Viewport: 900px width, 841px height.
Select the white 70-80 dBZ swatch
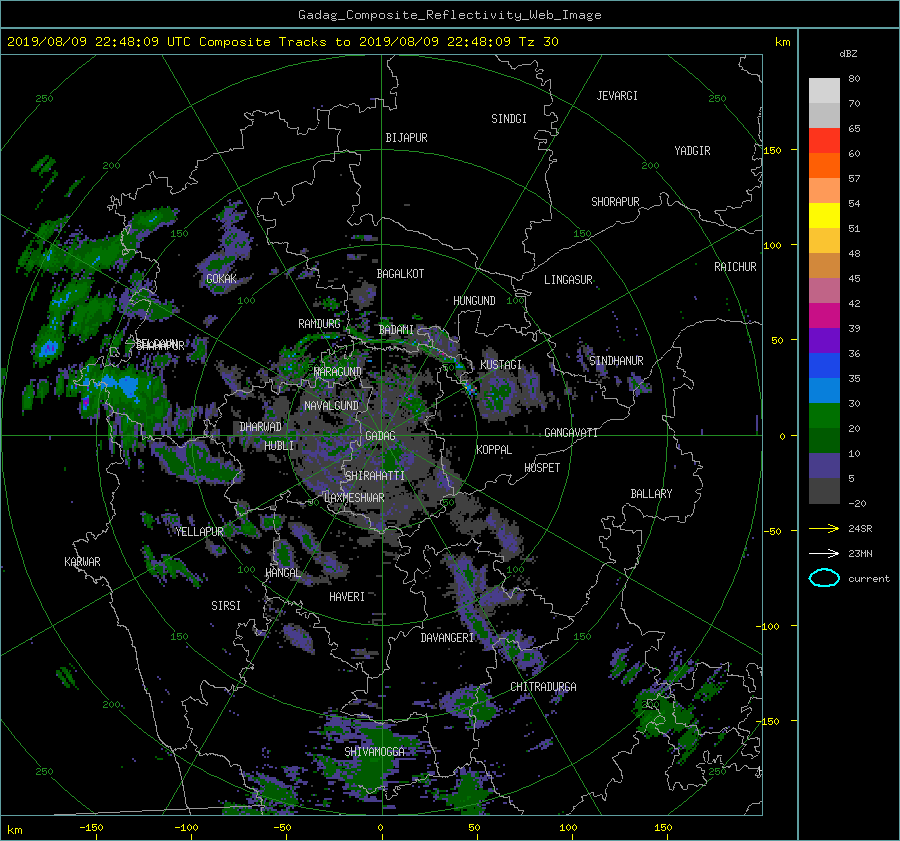click(824, 90)
